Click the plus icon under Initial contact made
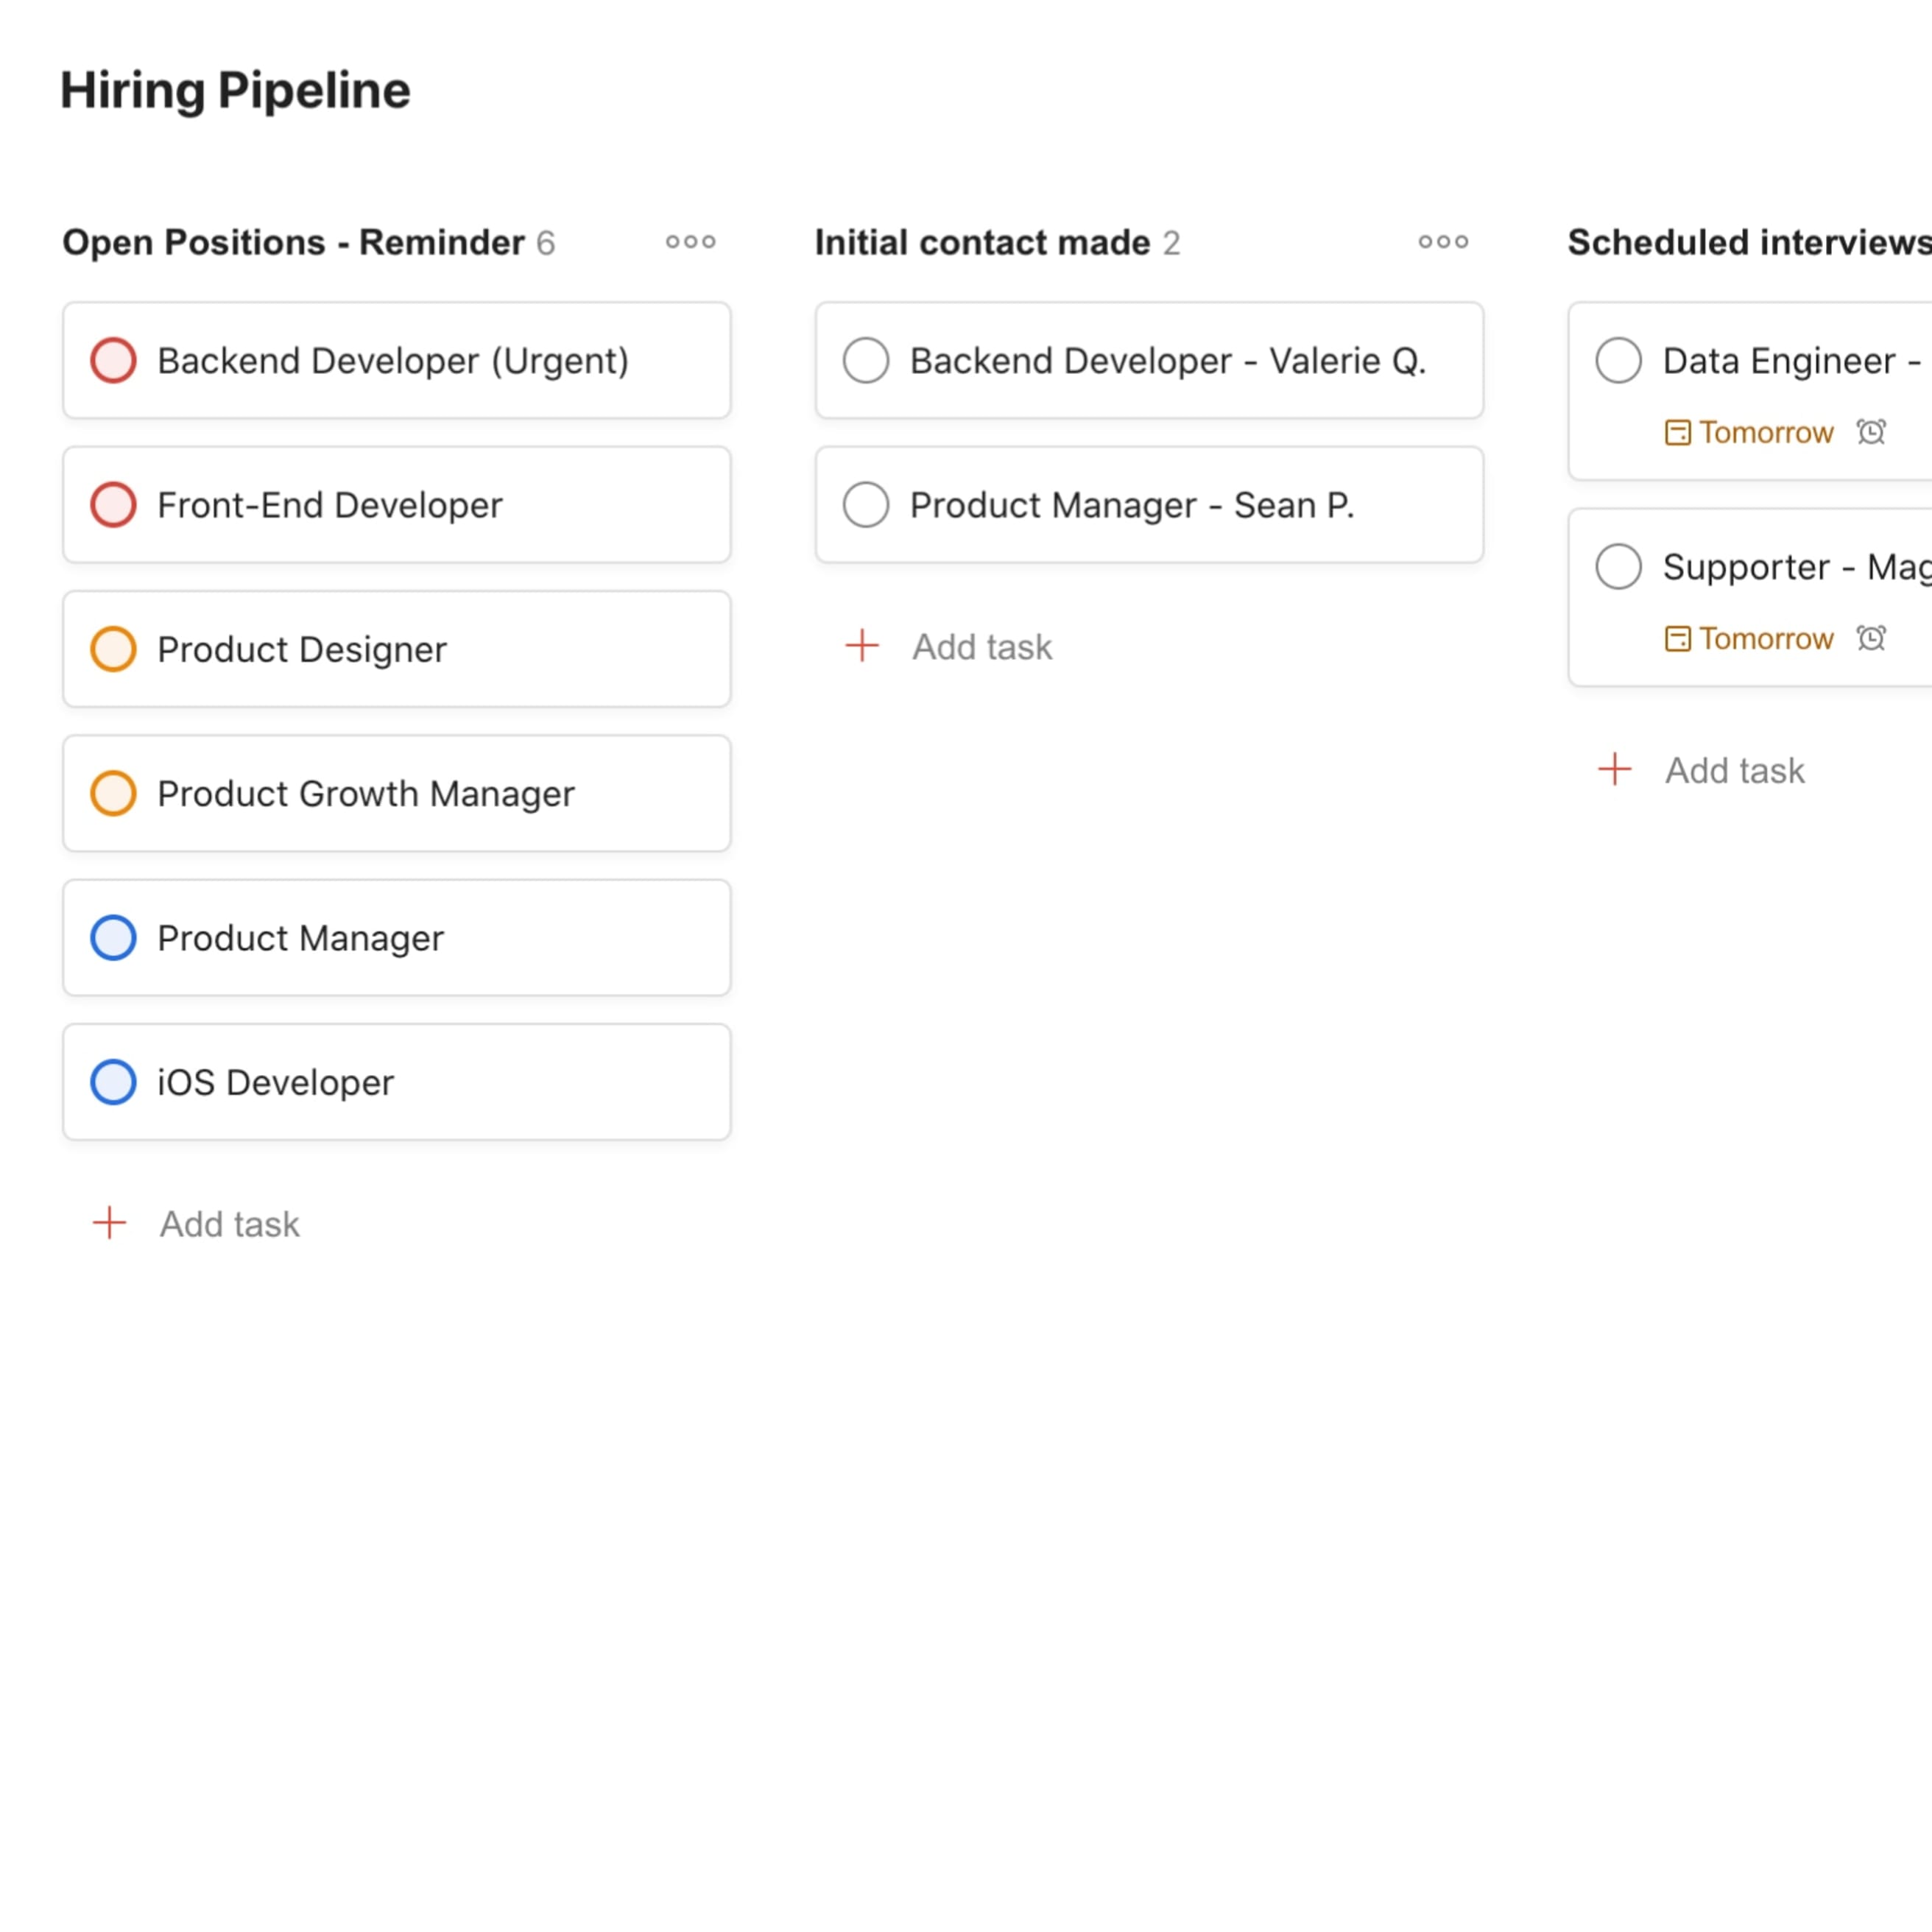Image resolution: width=1932 pixels, height=1932 pixels. click(x=860, y=646)
